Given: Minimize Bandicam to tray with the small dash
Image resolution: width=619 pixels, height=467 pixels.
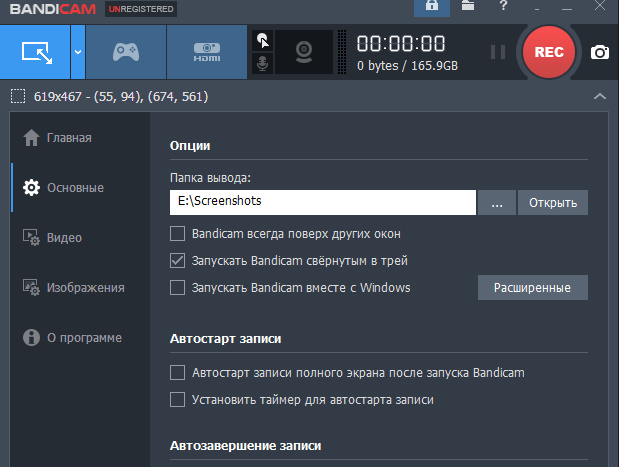Looking at the screenshot, I should pos(537,9).
